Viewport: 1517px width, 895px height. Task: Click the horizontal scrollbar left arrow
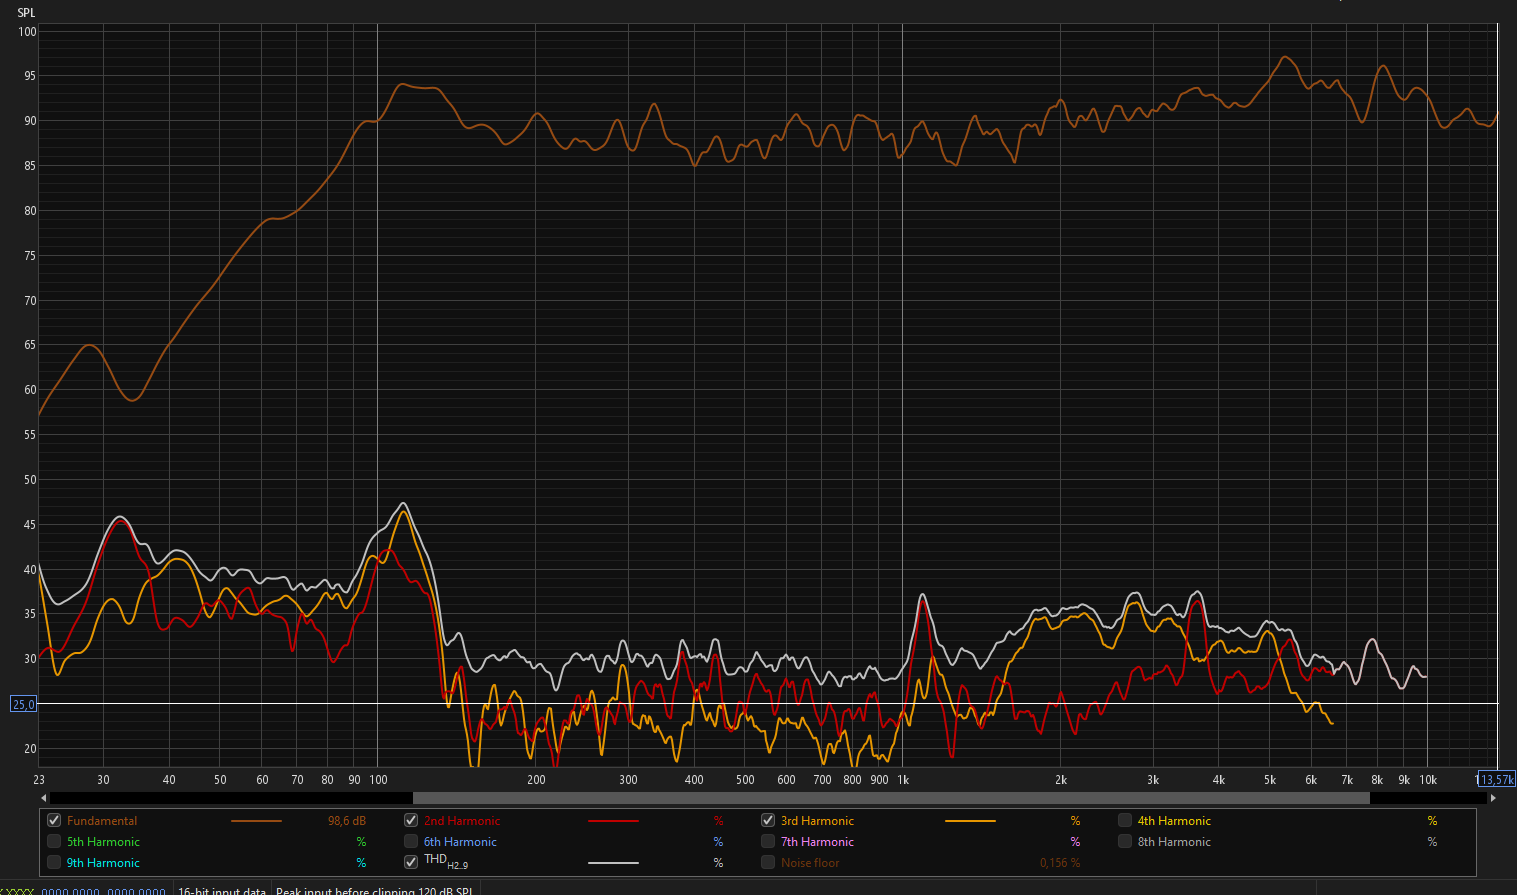pos(43,798)
